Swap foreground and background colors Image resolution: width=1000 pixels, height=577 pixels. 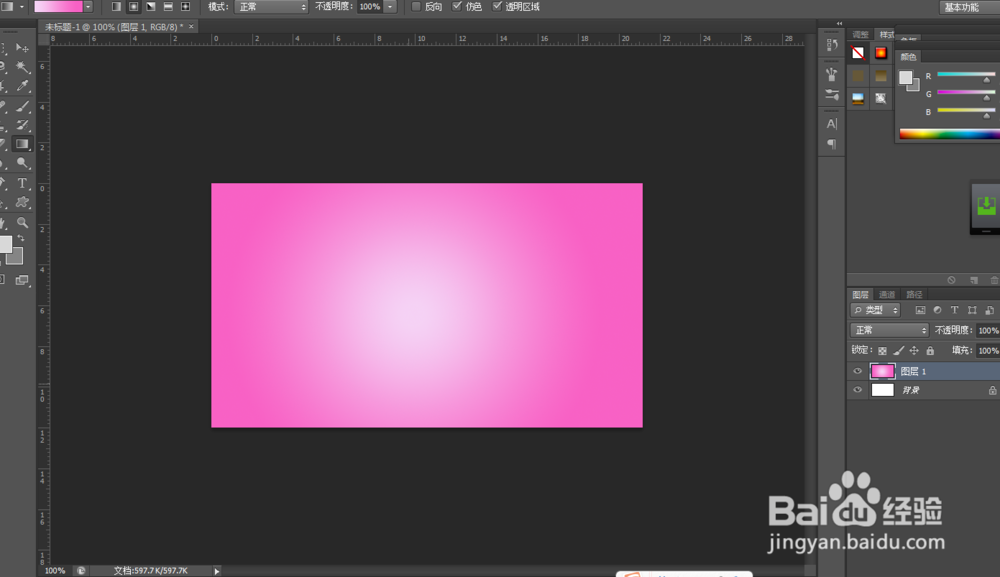click(21, 238)
